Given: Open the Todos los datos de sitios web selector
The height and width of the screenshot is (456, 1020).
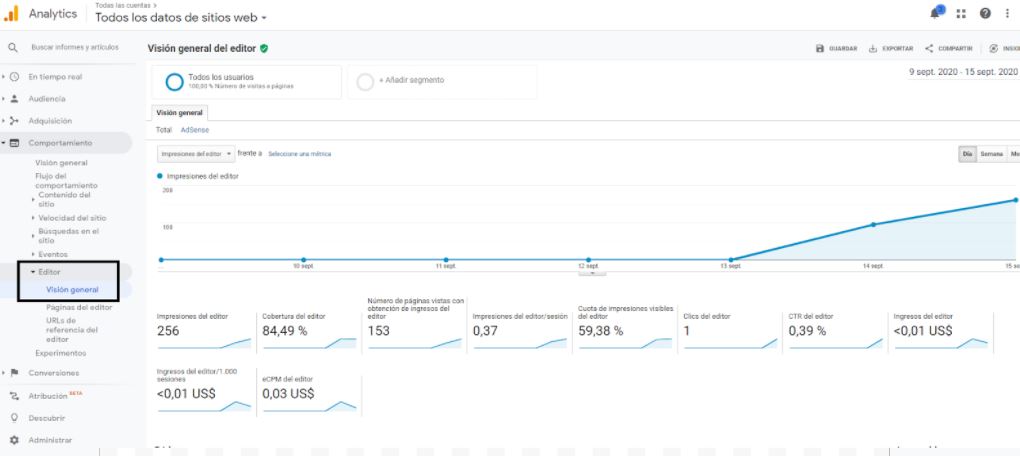Looking at the screenshot, I should click(x=181, y=18).
